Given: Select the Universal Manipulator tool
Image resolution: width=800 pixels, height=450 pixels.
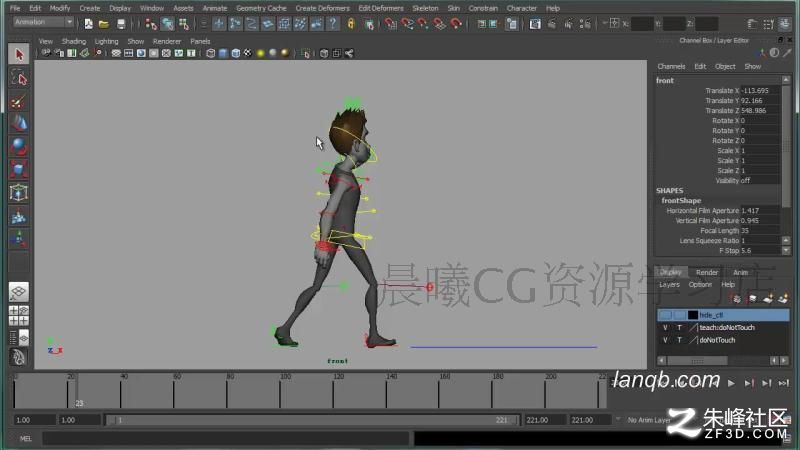Looking at the screenshot, I should click(19, 193).
